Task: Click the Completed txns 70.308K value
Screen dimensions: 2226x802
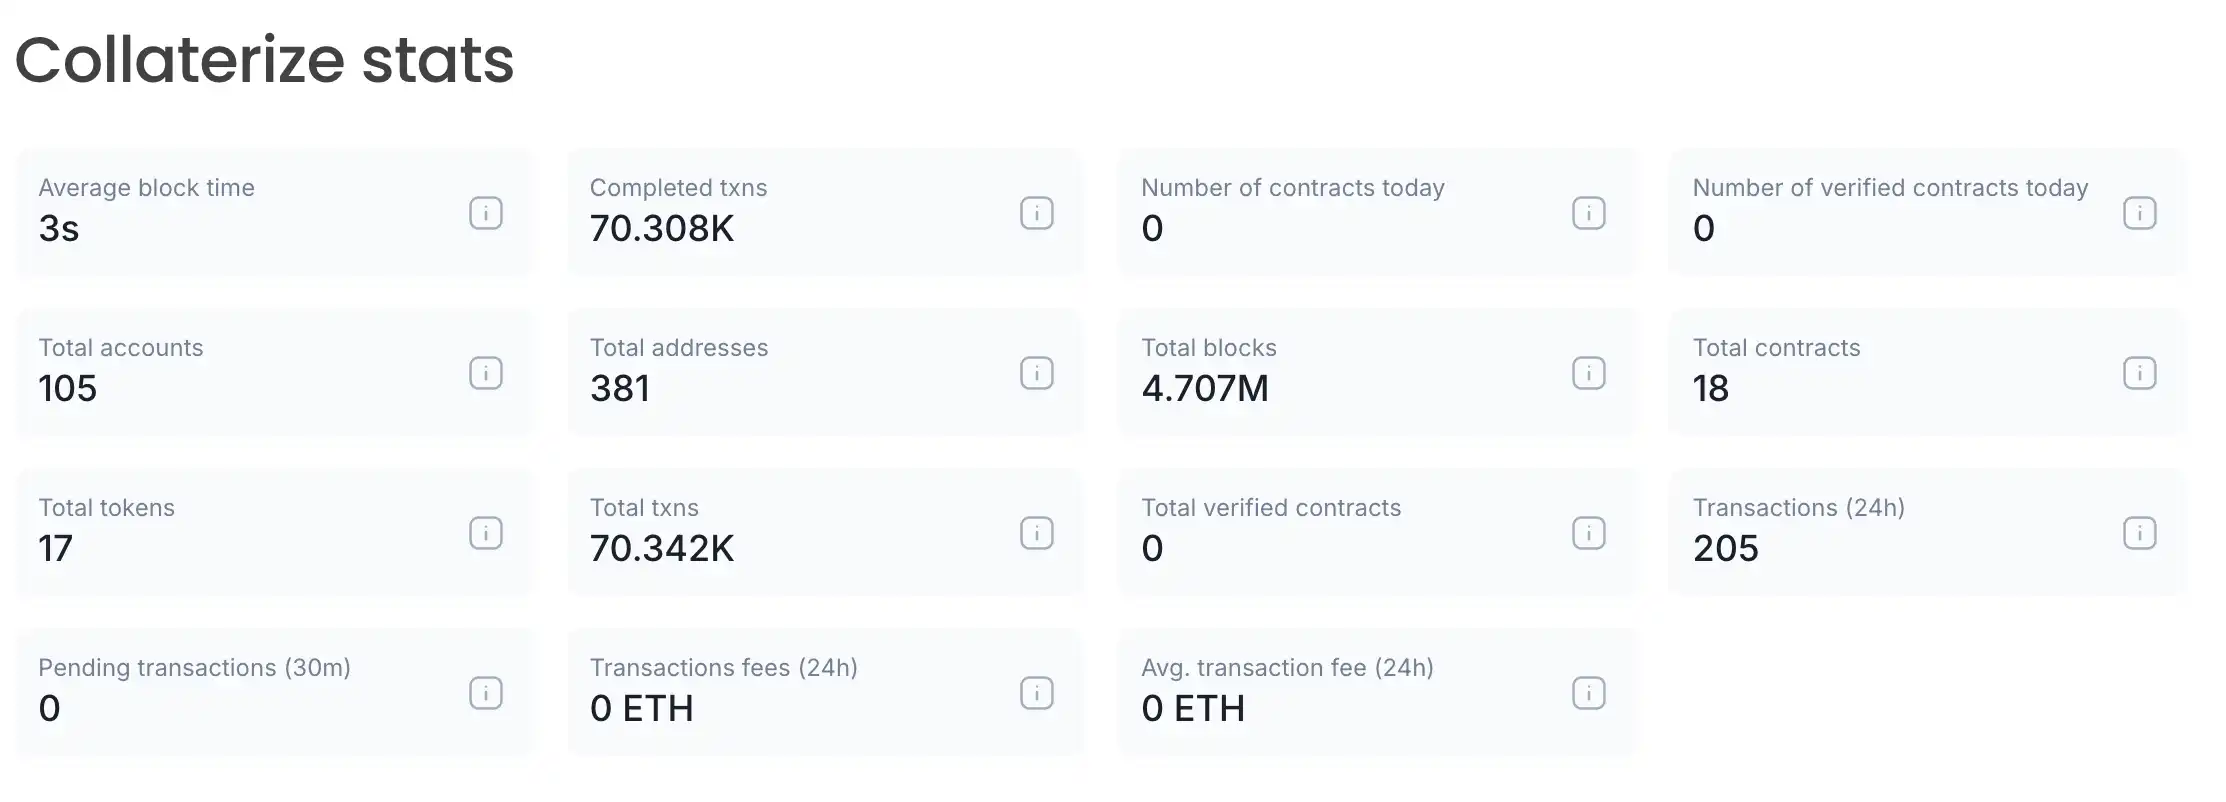Action: click(x=662, y=229)
